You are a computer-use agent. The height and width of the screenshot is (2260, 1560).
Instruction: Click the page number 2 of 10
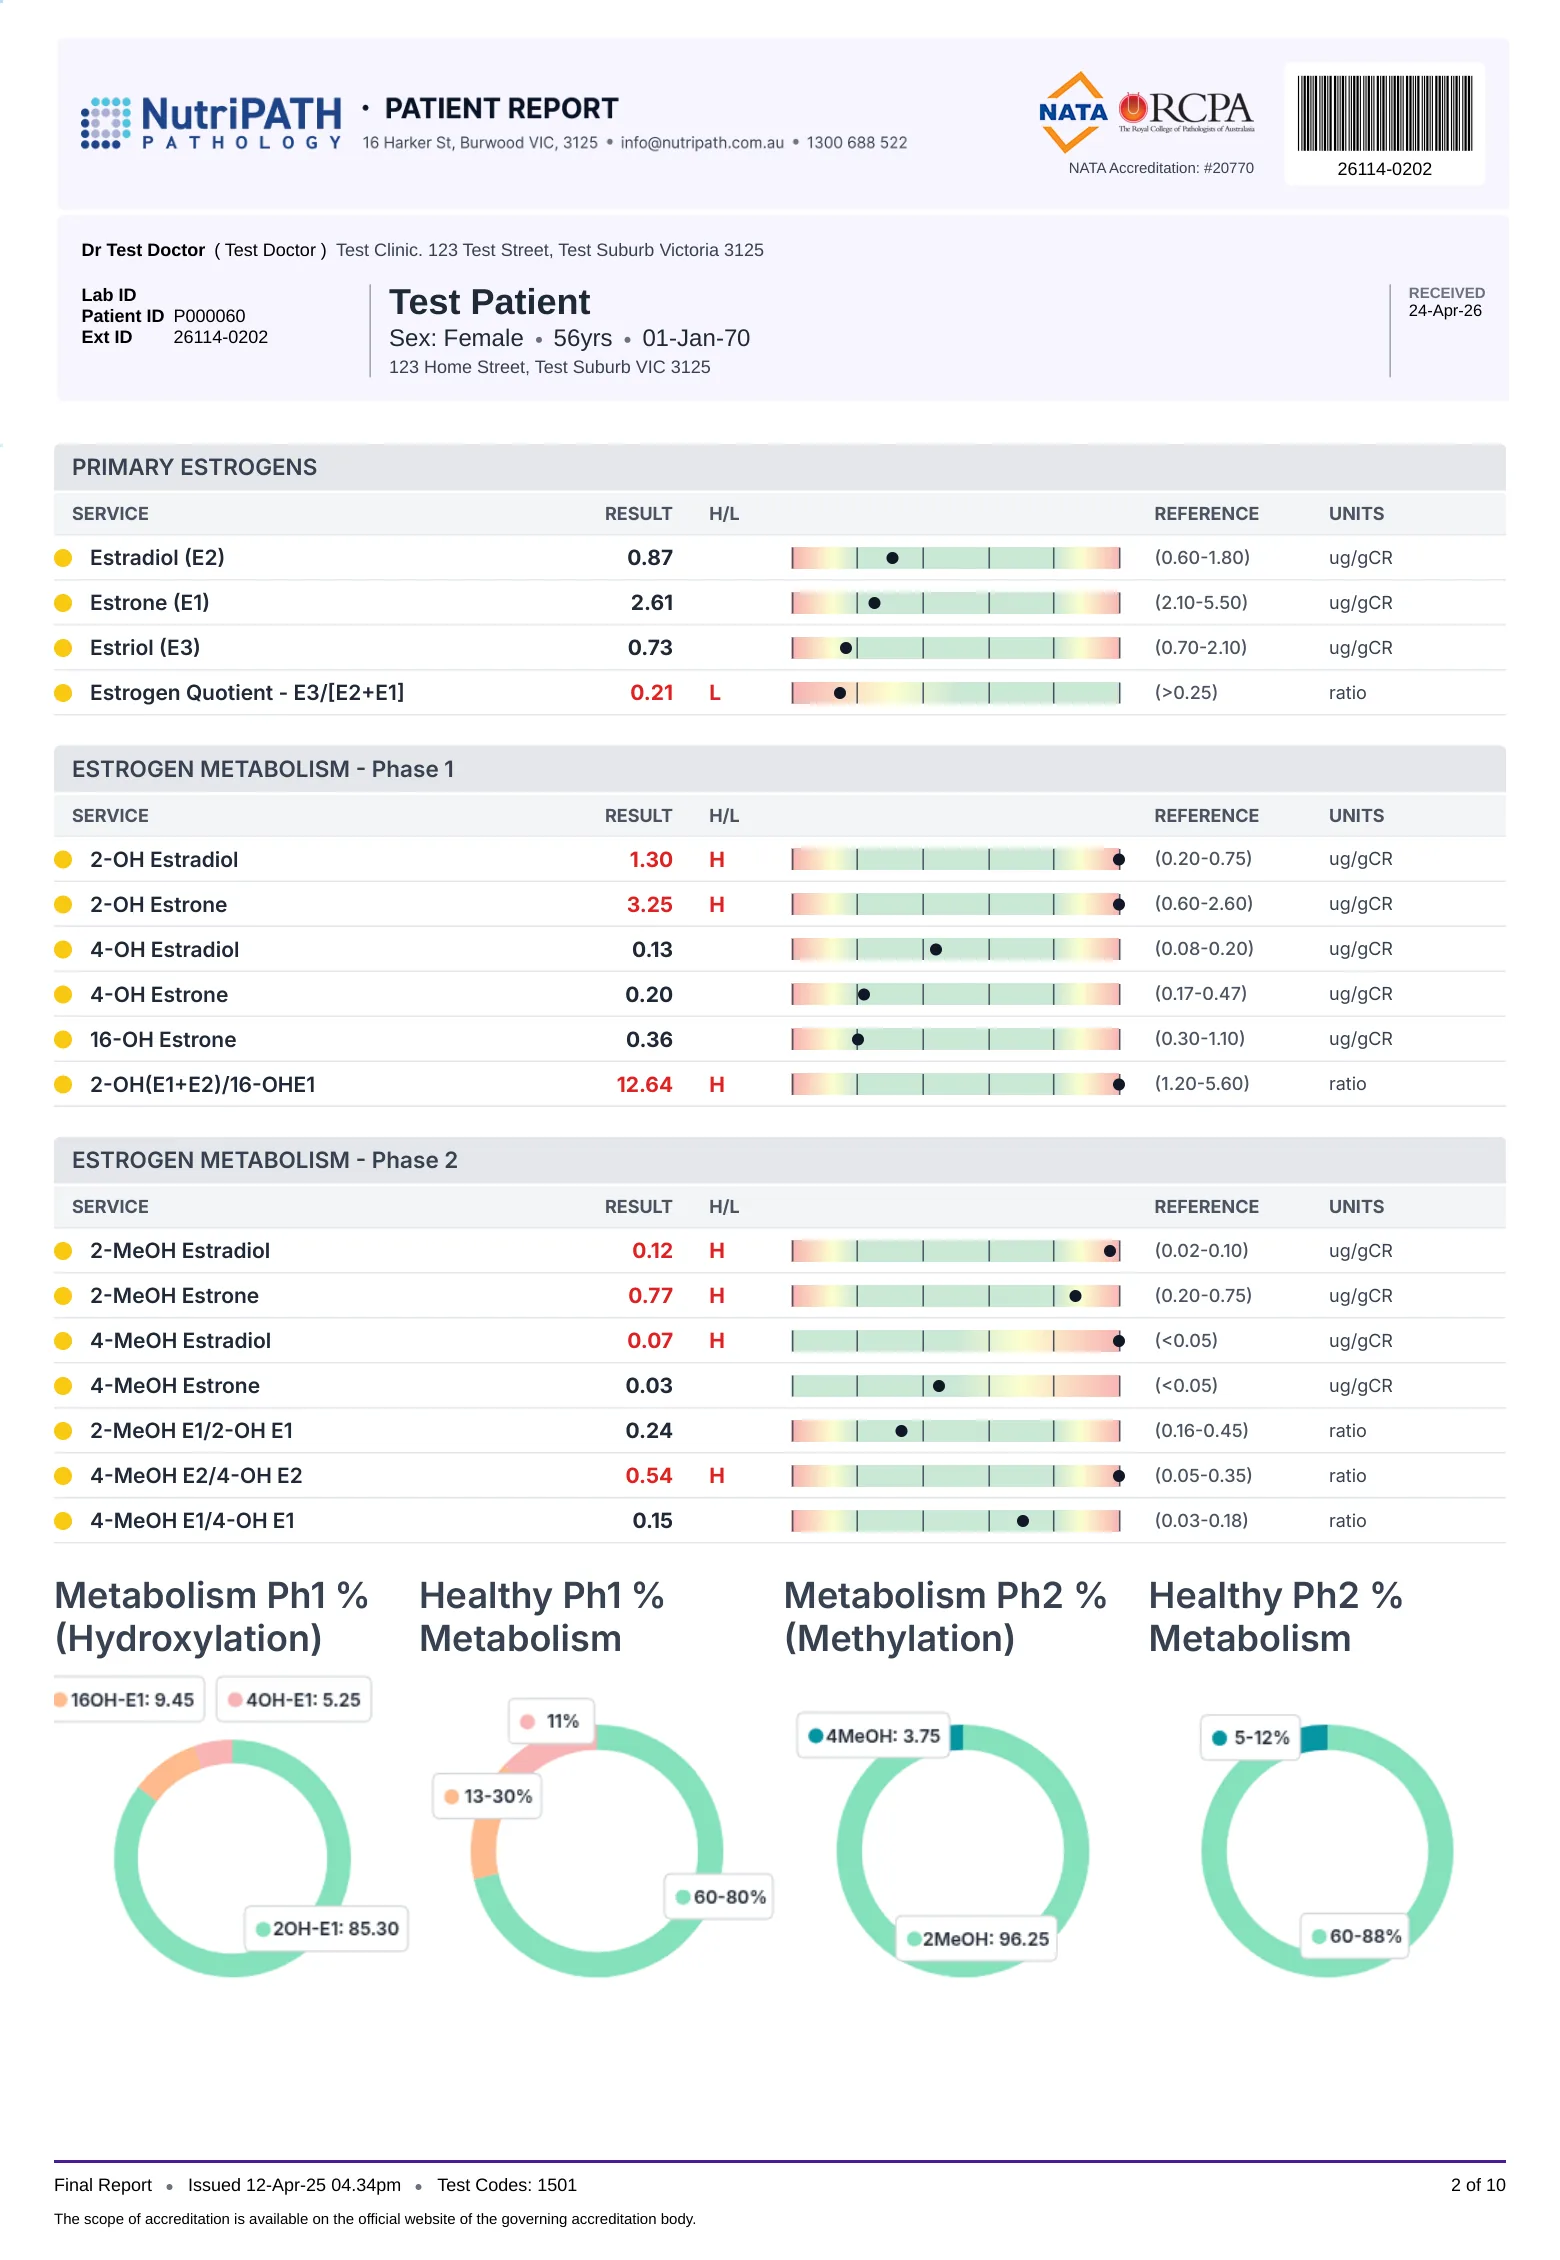[x=1478, y=2185]
